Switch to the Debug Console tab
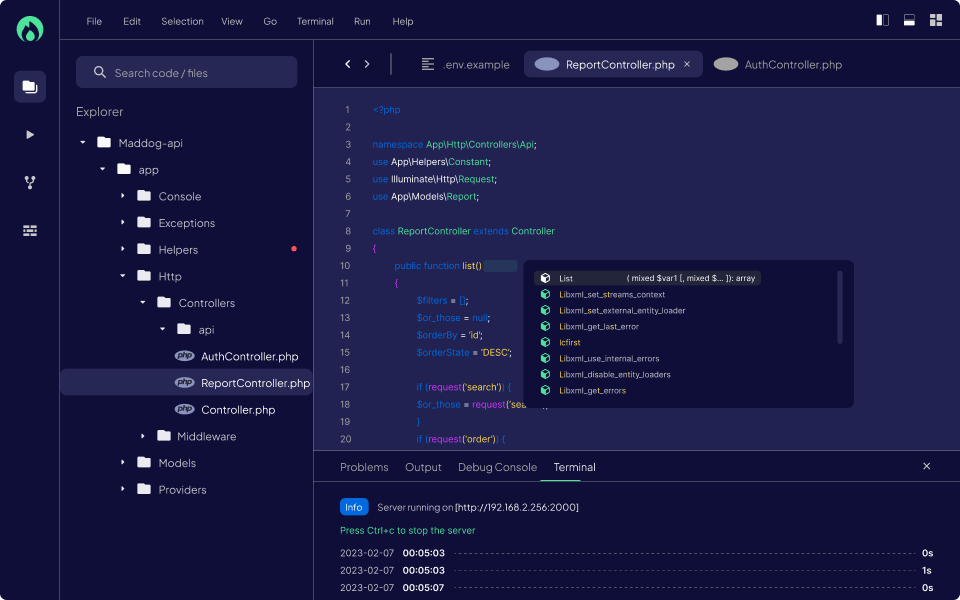Image resolution: width=960 pixels, height=600 pixels. [497, 467]
